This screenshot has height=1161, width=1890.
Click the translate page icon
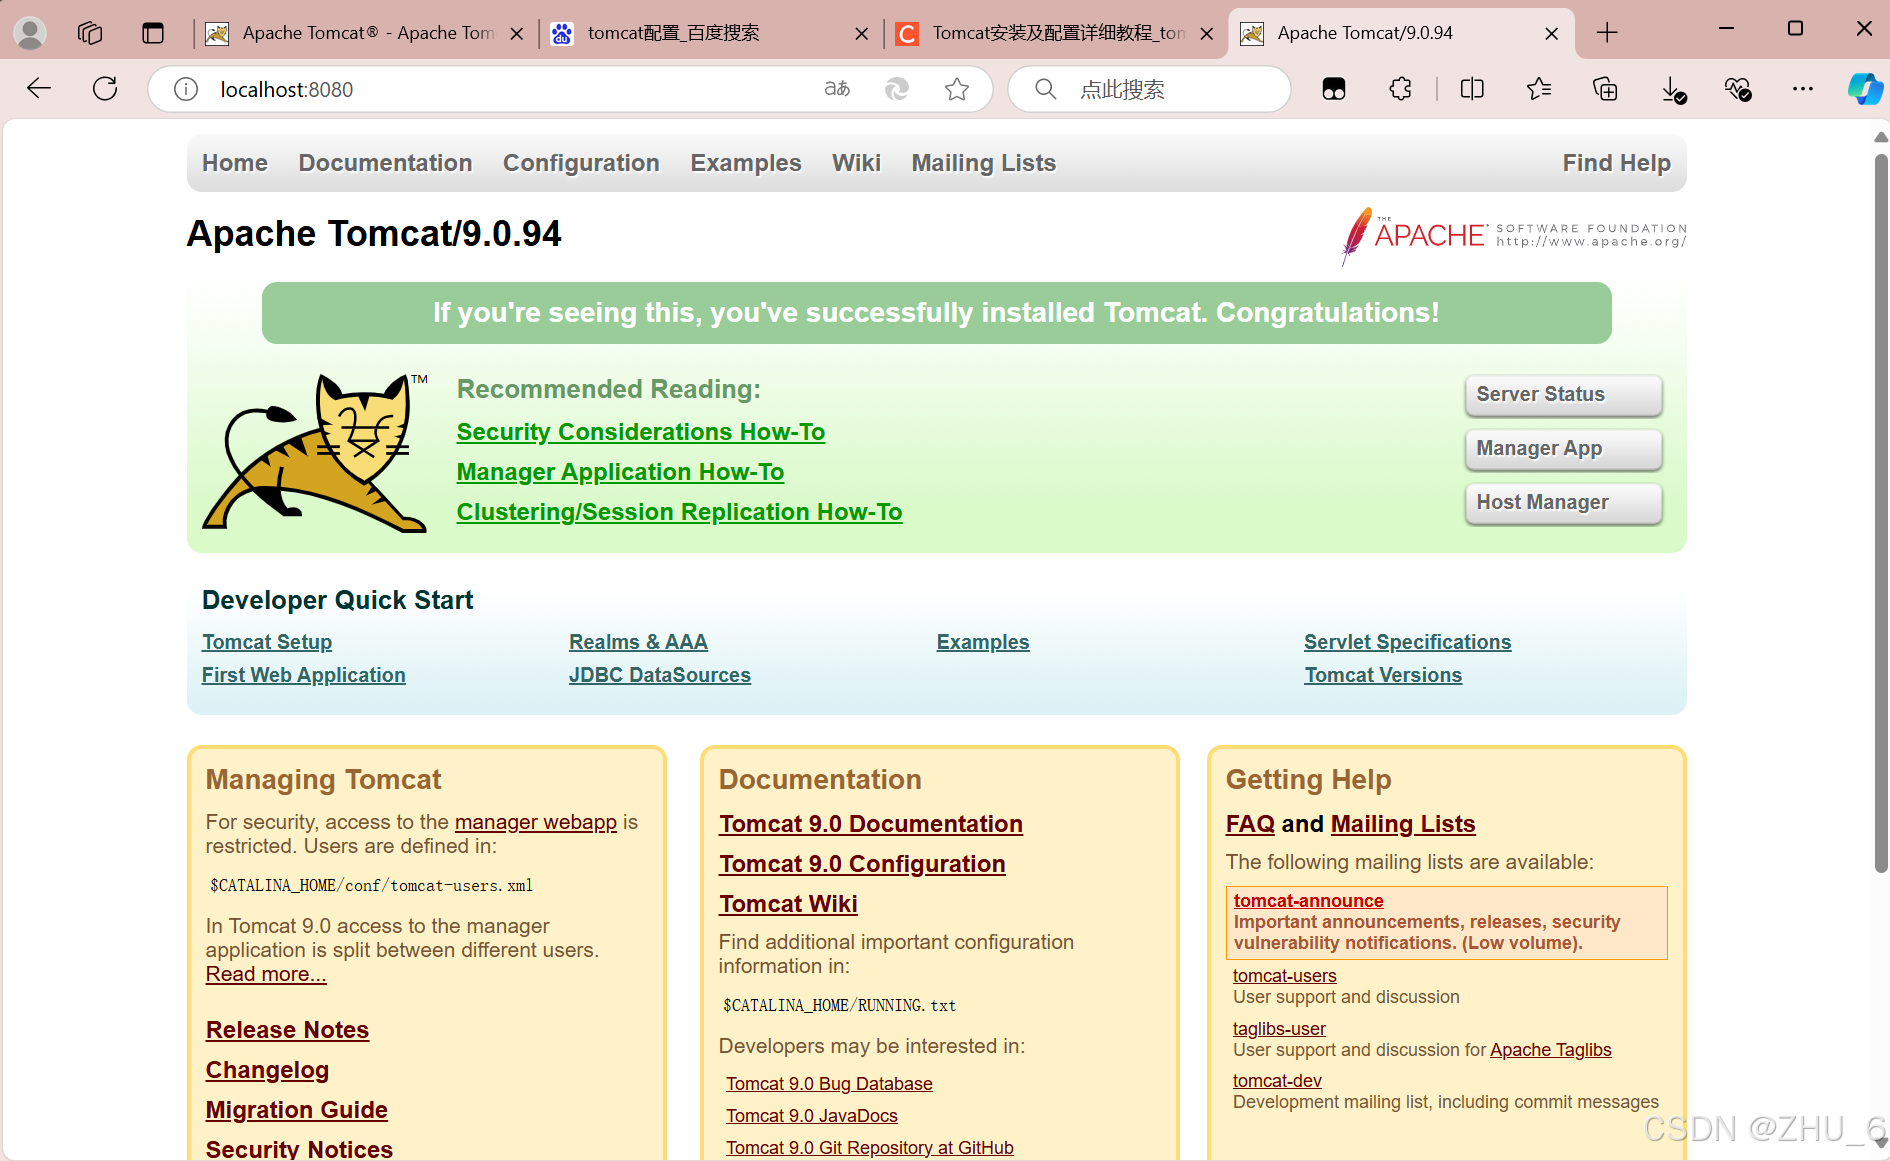point(837,89)
